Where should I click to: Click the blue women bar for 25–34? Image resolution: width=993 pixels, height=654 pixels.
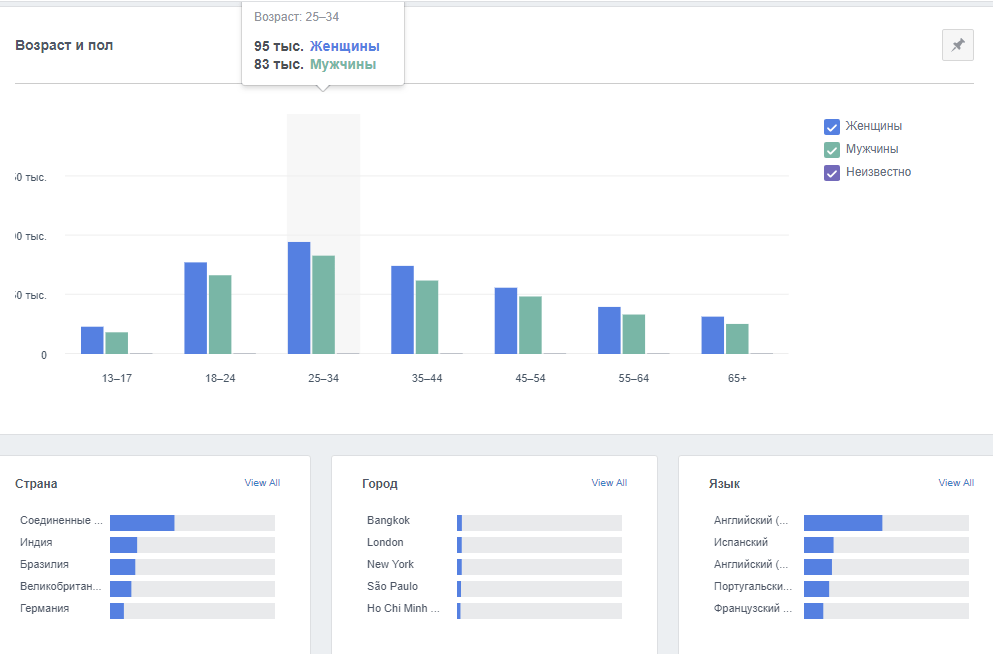point(299,298)
